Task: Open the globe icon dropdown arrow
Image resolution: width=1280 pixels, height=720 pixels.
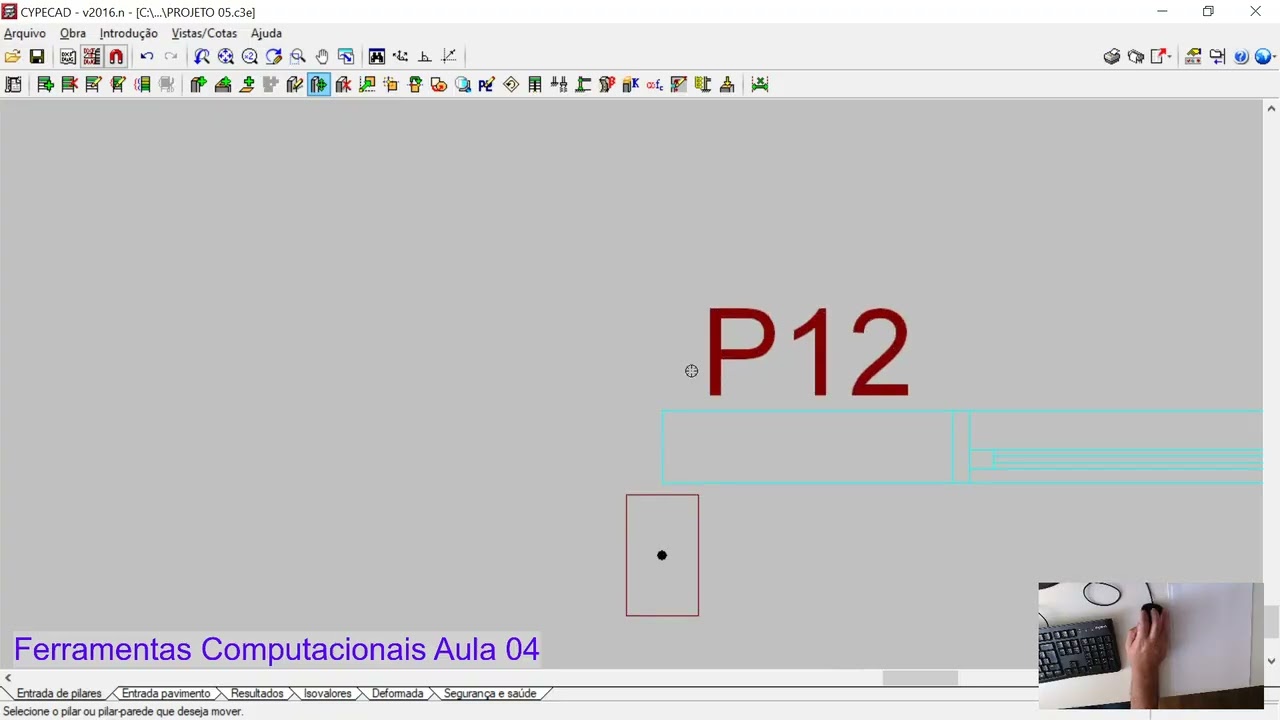Action: pyautogui.click(x=1274, y=57)
